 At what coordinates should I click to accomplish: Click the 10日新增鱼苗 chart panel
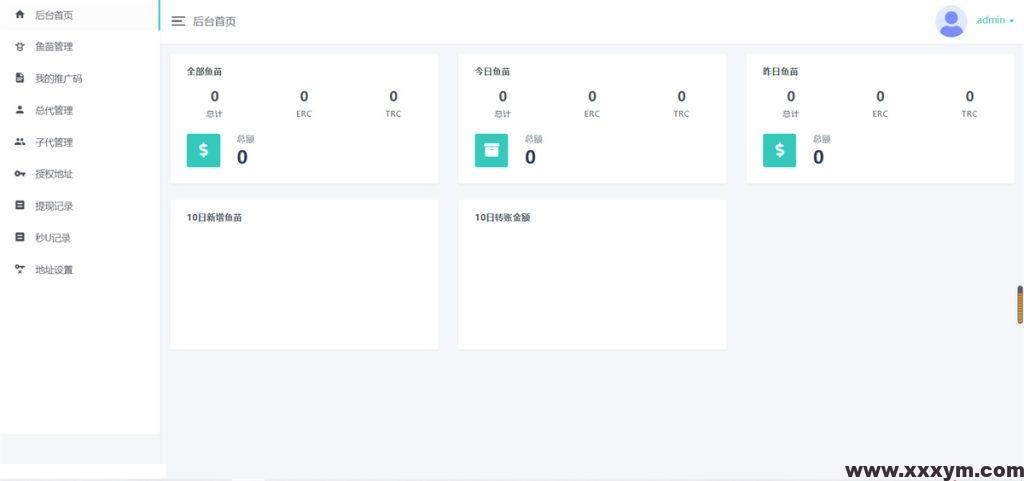point(304,280)
